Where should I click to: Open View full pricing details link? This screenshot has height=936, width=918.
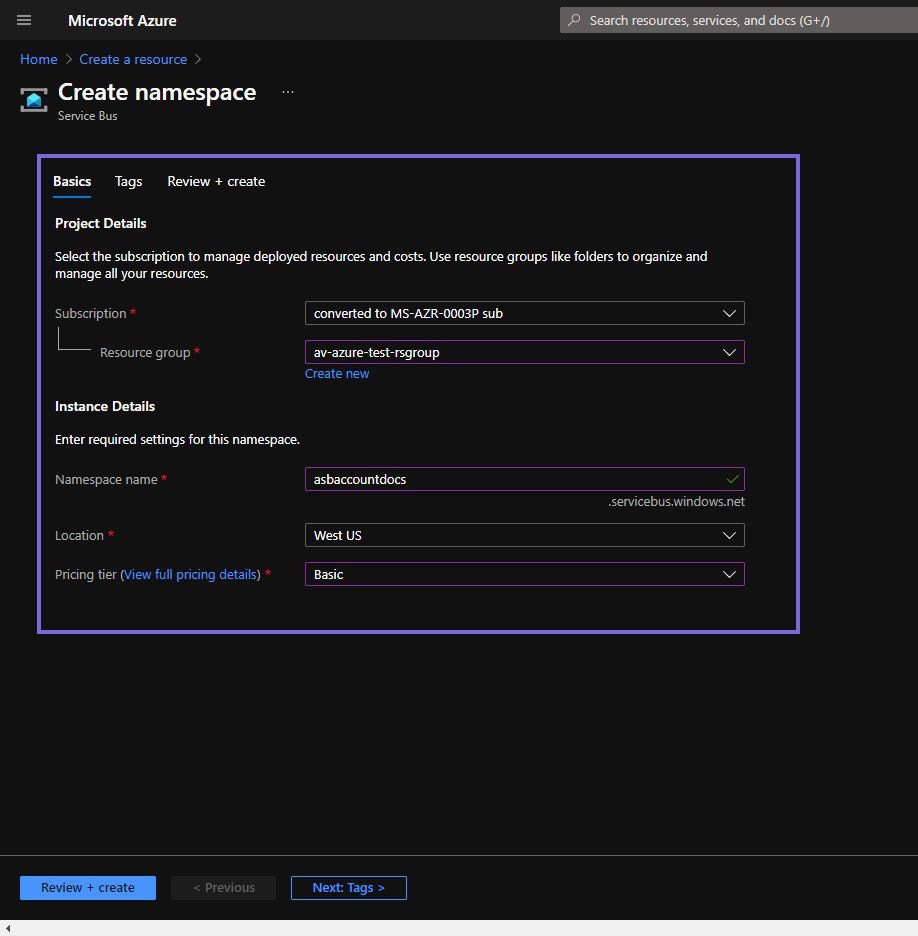pos(192,574)
